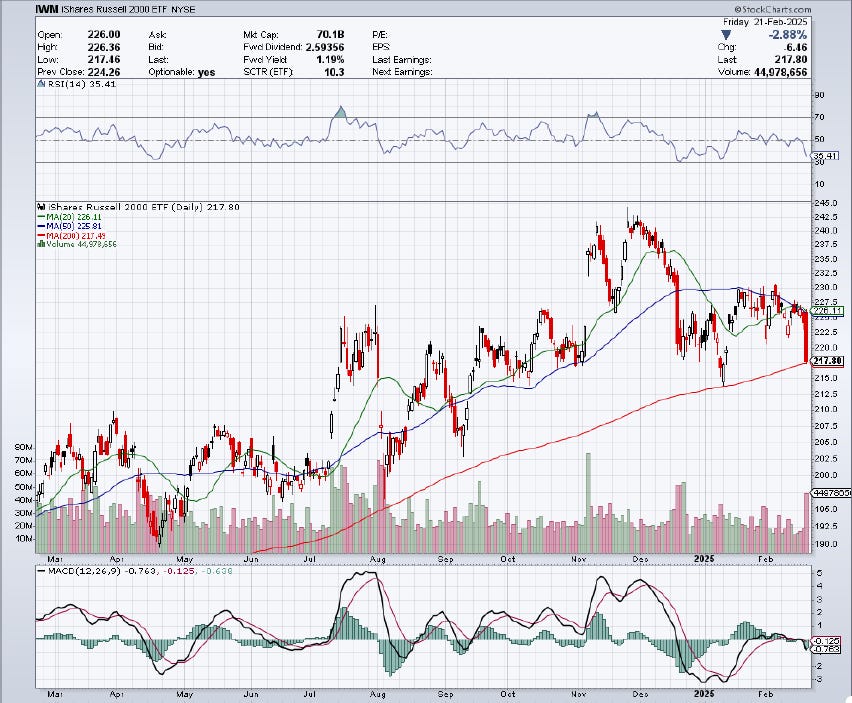Click the -2.88% percent change value
The height and width of the screenshot is (703, 852).
click(x=787, y=35)
